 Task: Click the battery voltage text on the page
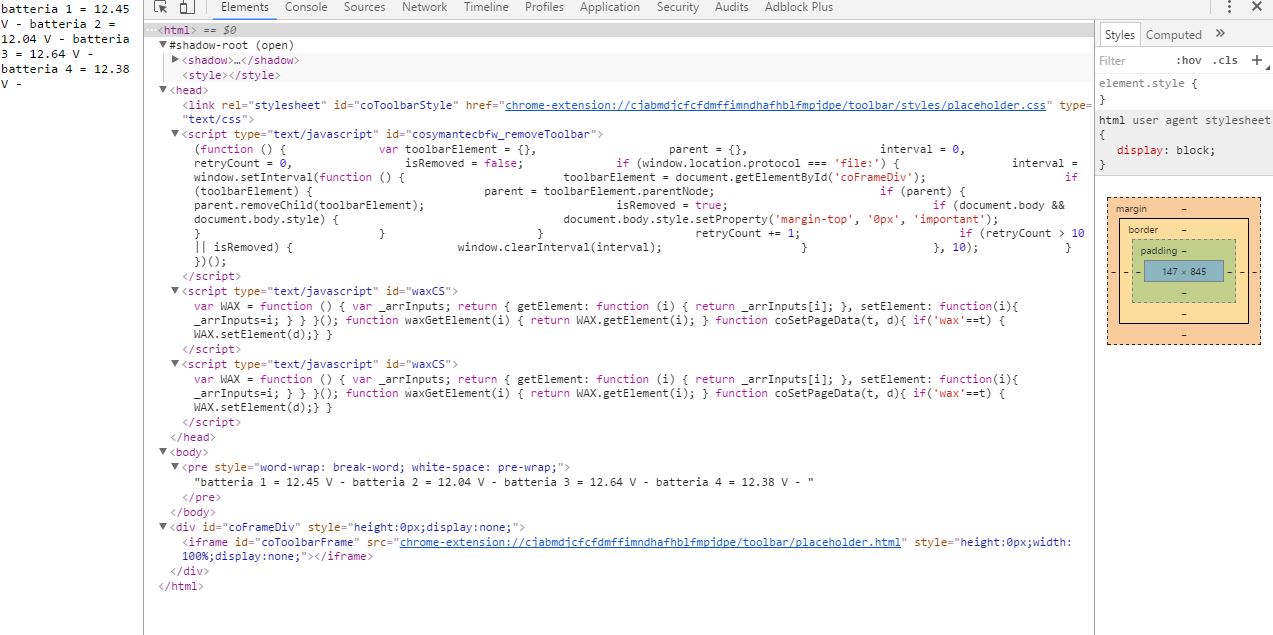click(66, 46)
